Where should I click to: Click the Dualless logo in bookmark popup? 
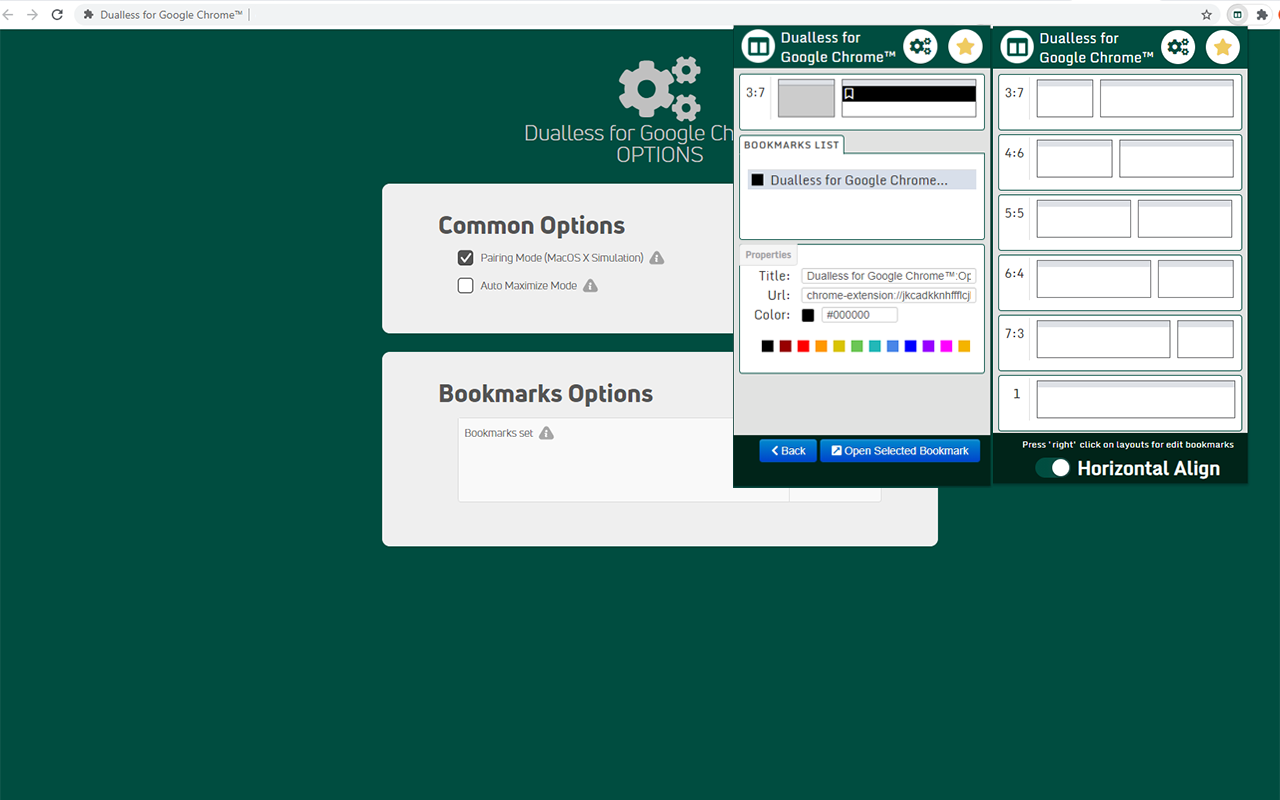tap(759, 47)
